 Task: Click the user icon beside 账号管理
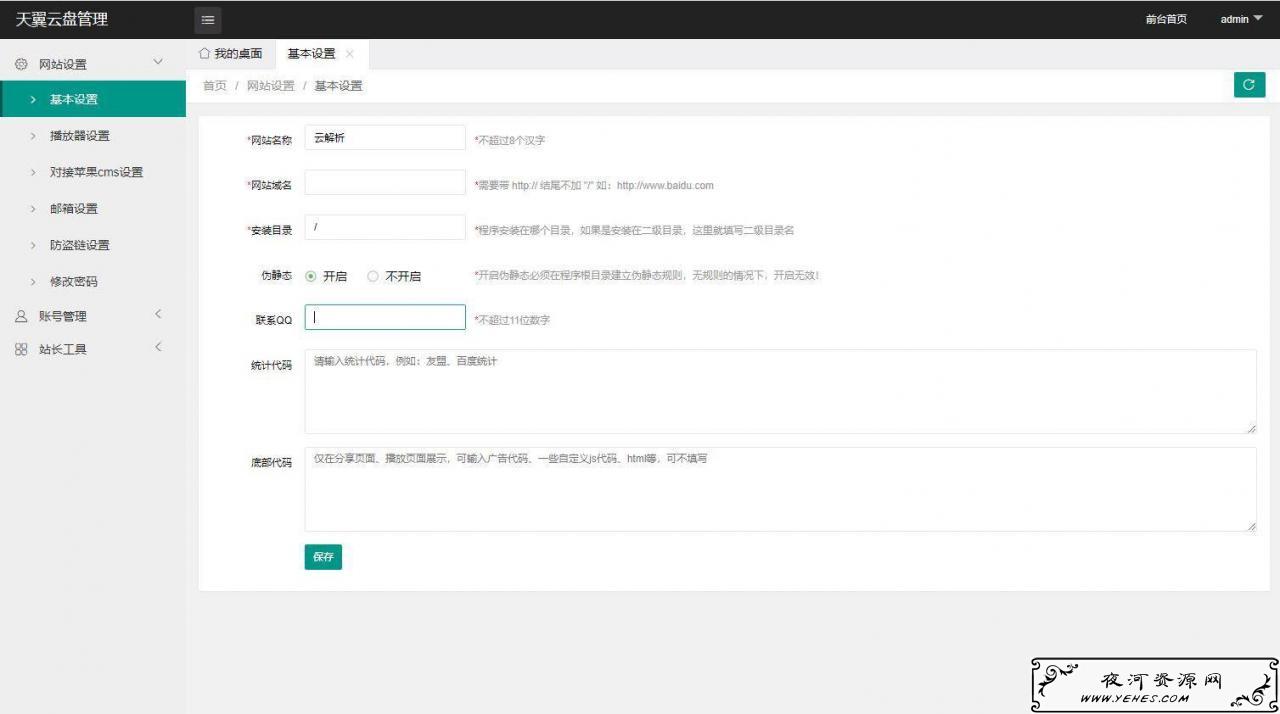click(21, 316)
